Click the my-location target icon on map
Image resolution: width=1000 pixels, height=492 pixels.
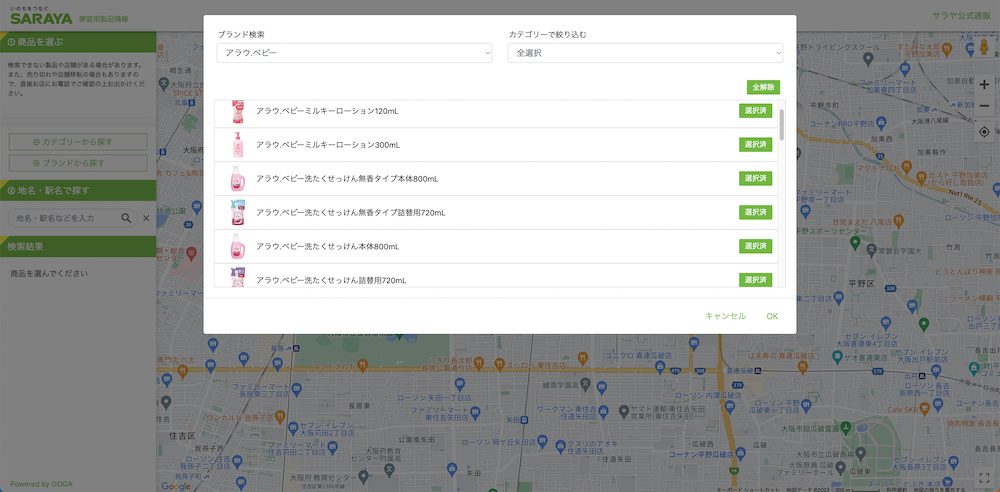pyautogui.click(x=984, y=132)
